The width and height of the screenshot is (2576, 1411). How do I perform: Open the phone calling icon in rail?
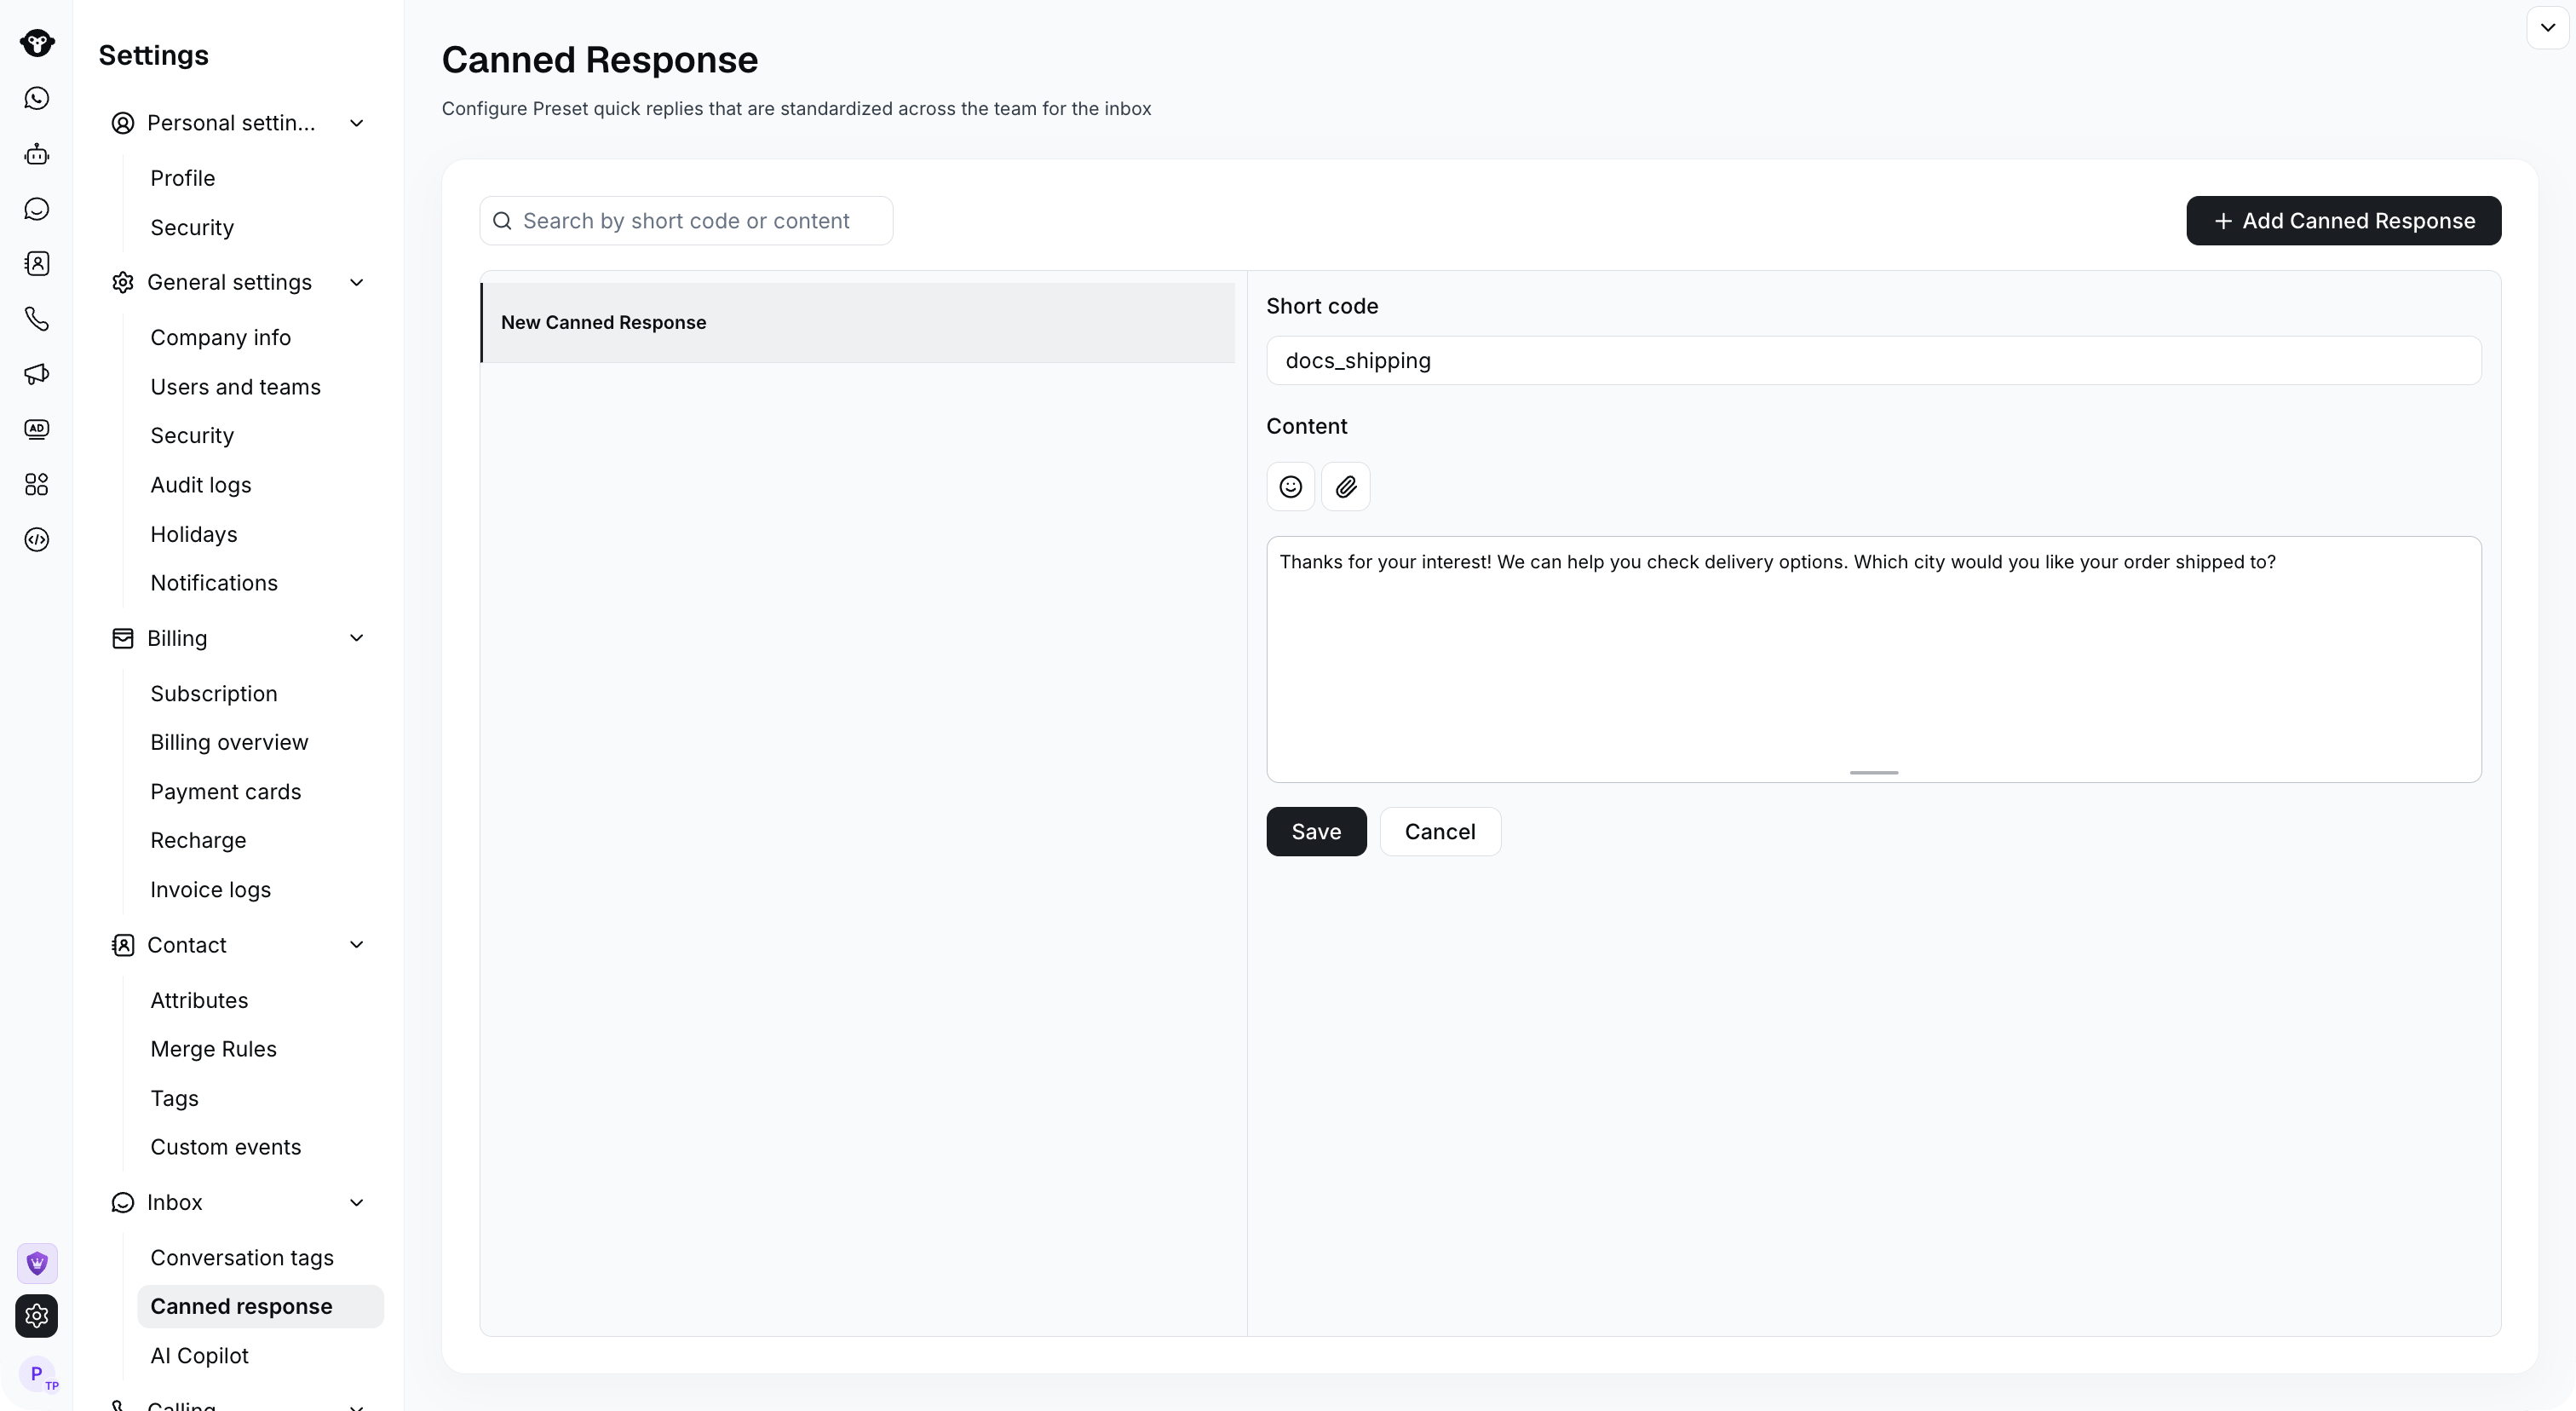37,319
